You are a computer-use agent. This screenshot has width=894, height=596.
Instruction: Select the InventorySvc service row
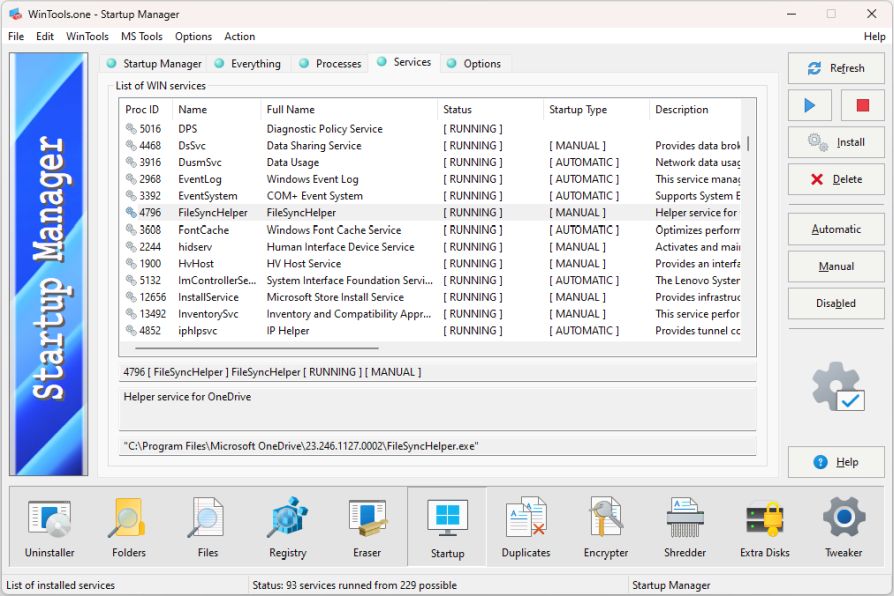430,314
